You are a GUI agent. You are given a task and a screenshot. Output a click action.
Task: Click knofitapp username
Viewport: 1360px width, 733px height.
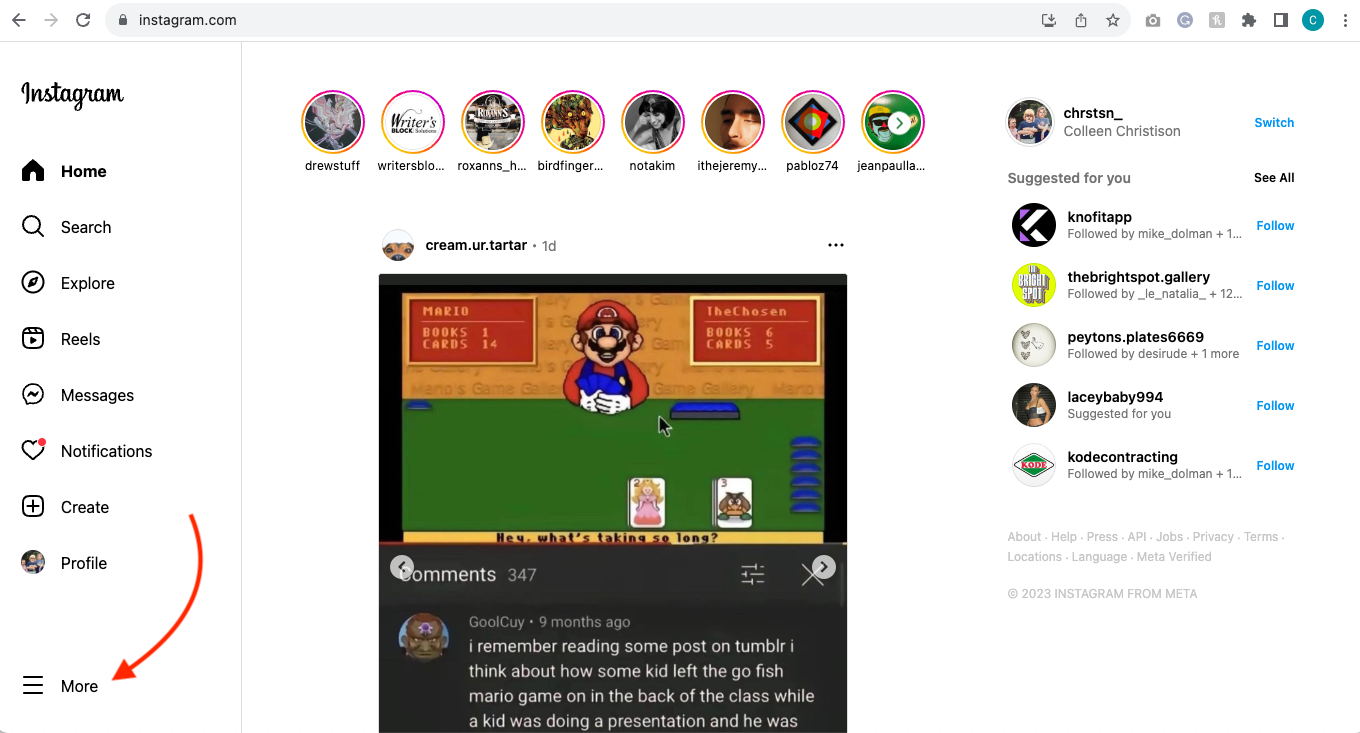1099,217
